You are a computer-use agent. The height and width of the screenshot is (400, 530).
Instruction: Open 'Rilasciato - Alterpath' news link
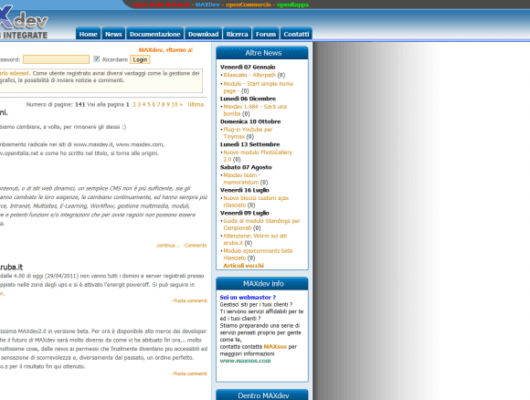(249, 75)
